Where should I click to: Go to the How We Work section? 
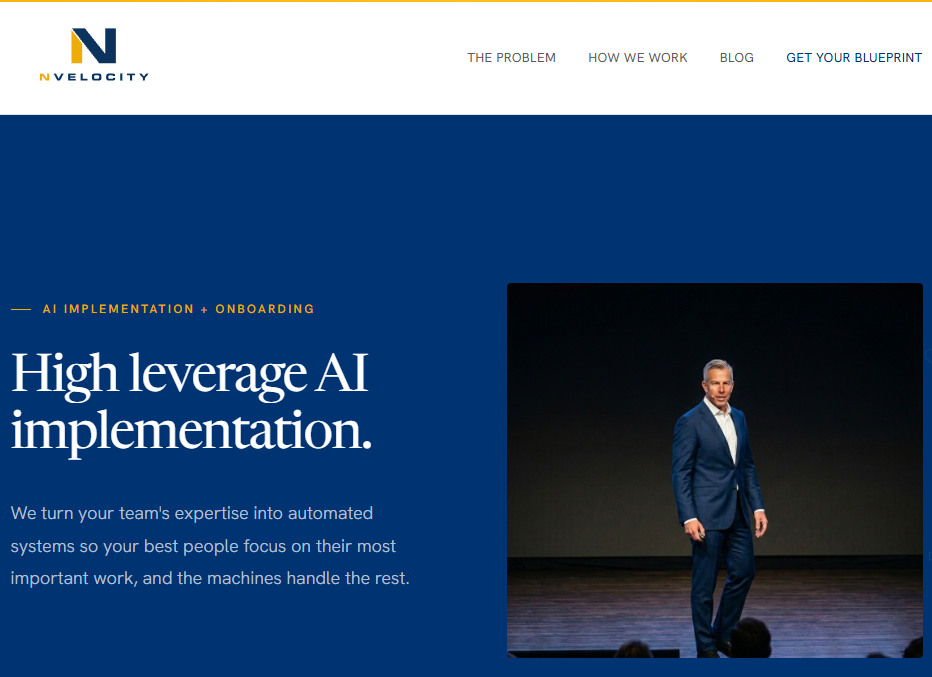point(637,58)
